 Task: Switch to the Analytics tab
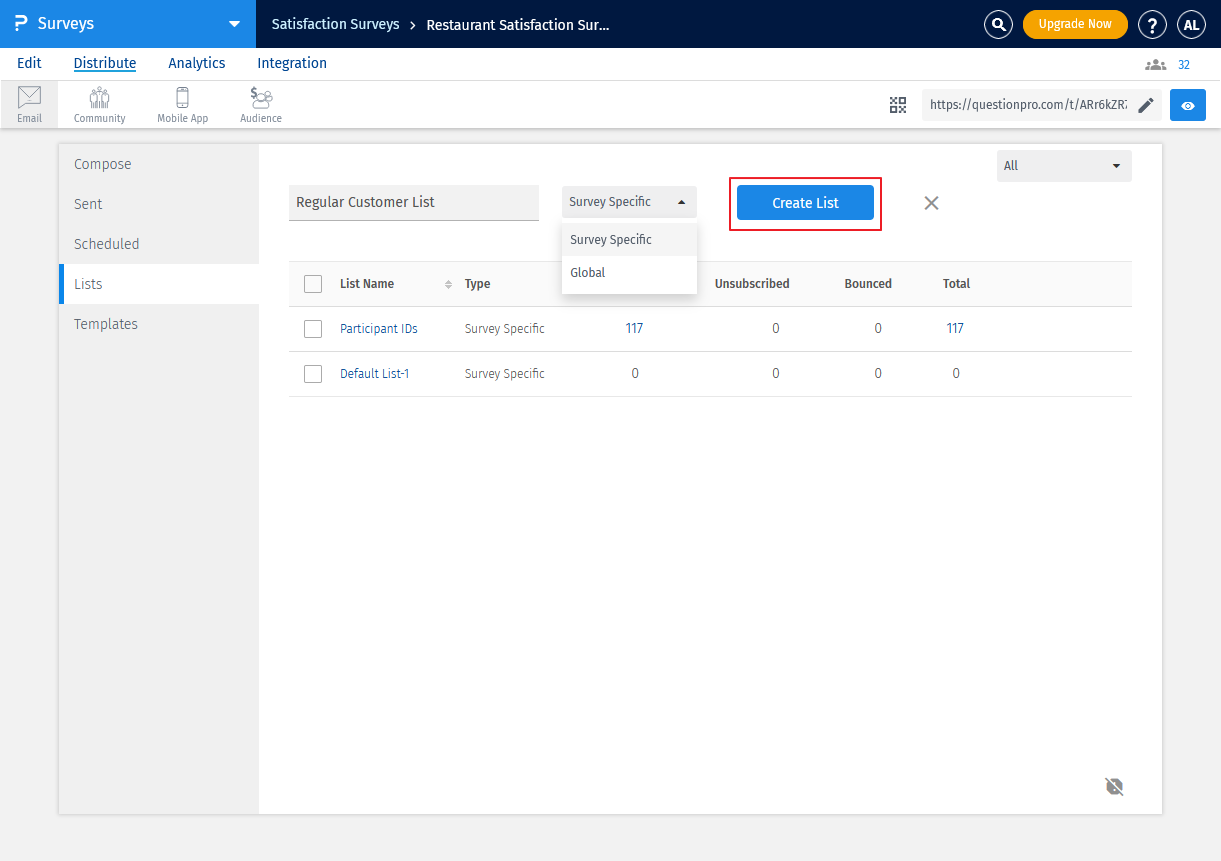click(x=196, y=63)
